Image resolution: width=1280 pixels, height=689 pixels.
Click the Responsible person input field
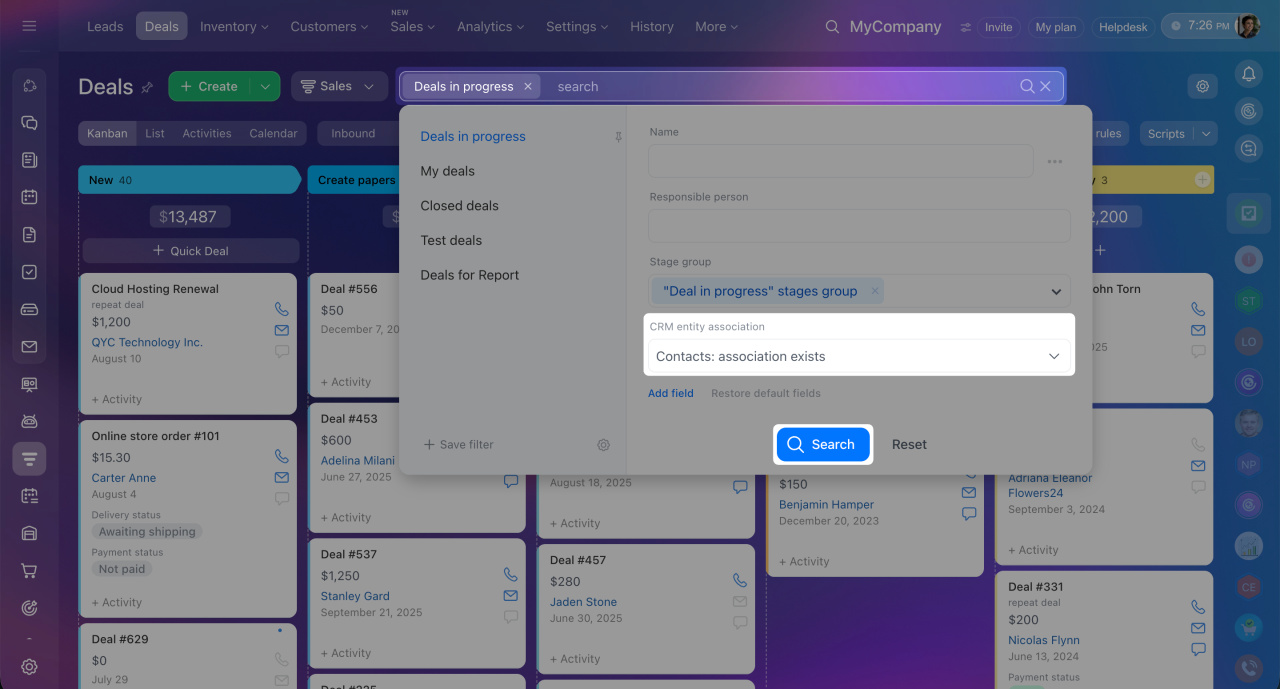tap(859, 226)
